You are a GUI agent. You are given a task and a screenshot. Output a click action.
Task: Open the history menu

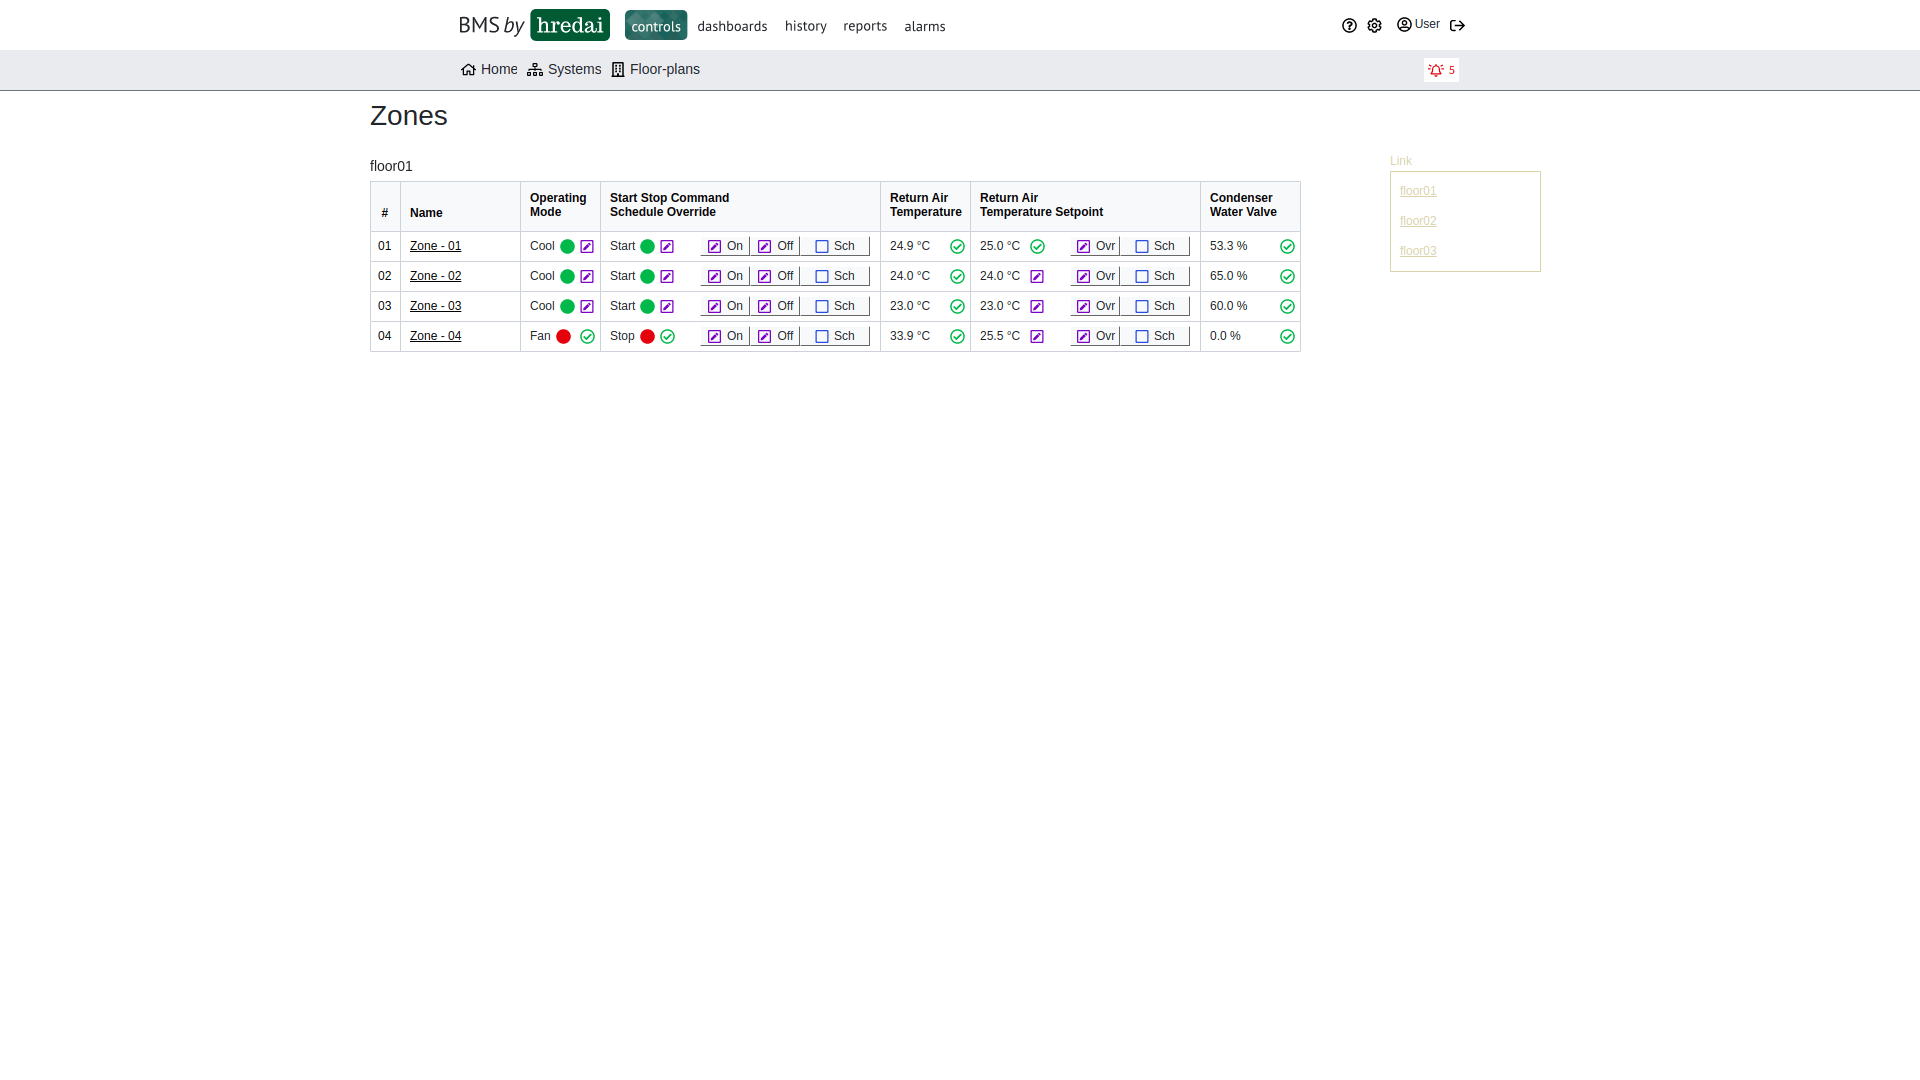(806, 26)
